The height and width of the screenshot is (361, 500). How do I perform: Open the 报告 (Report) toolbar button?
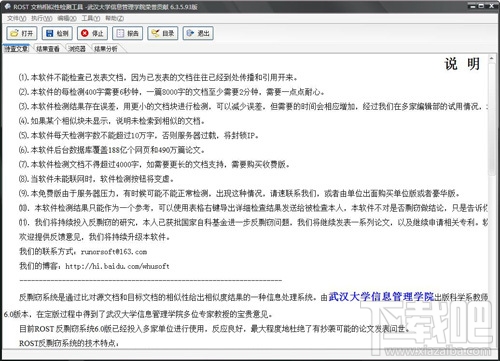[x=128, y=33]
